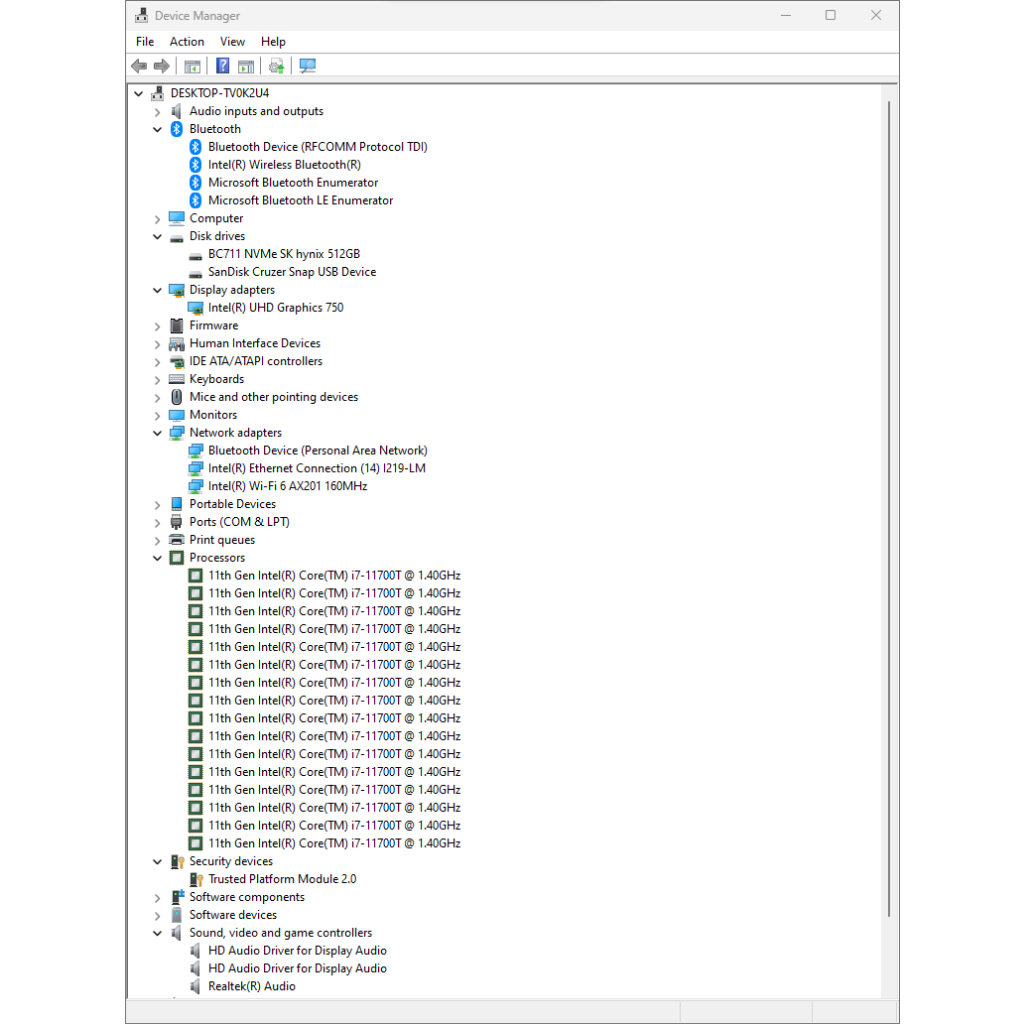Click the Help toolbar icon

click(223, 66)
